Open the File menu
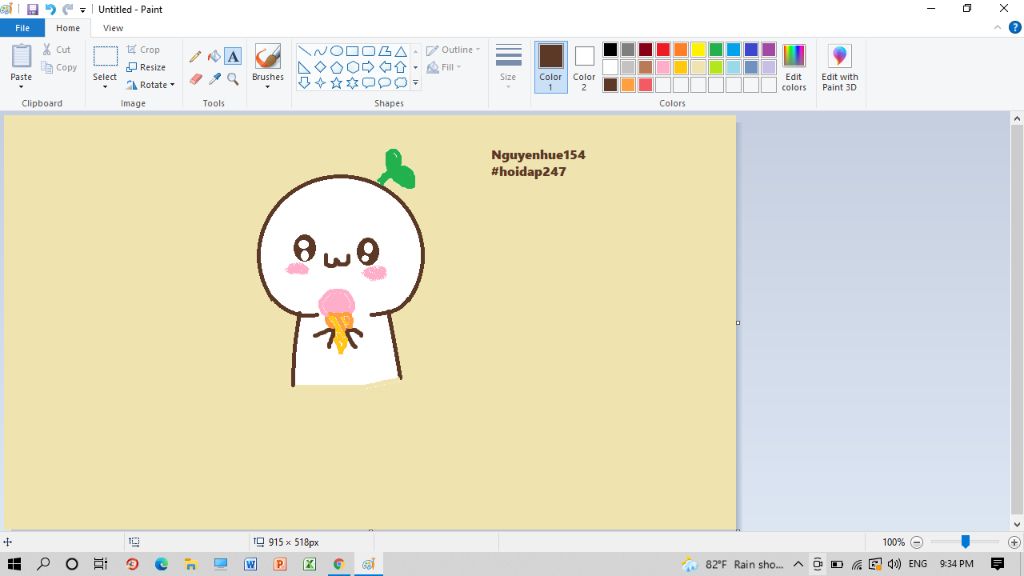Screen dimensions: 1024x576 pyautogui.click(x=22, y=28)
